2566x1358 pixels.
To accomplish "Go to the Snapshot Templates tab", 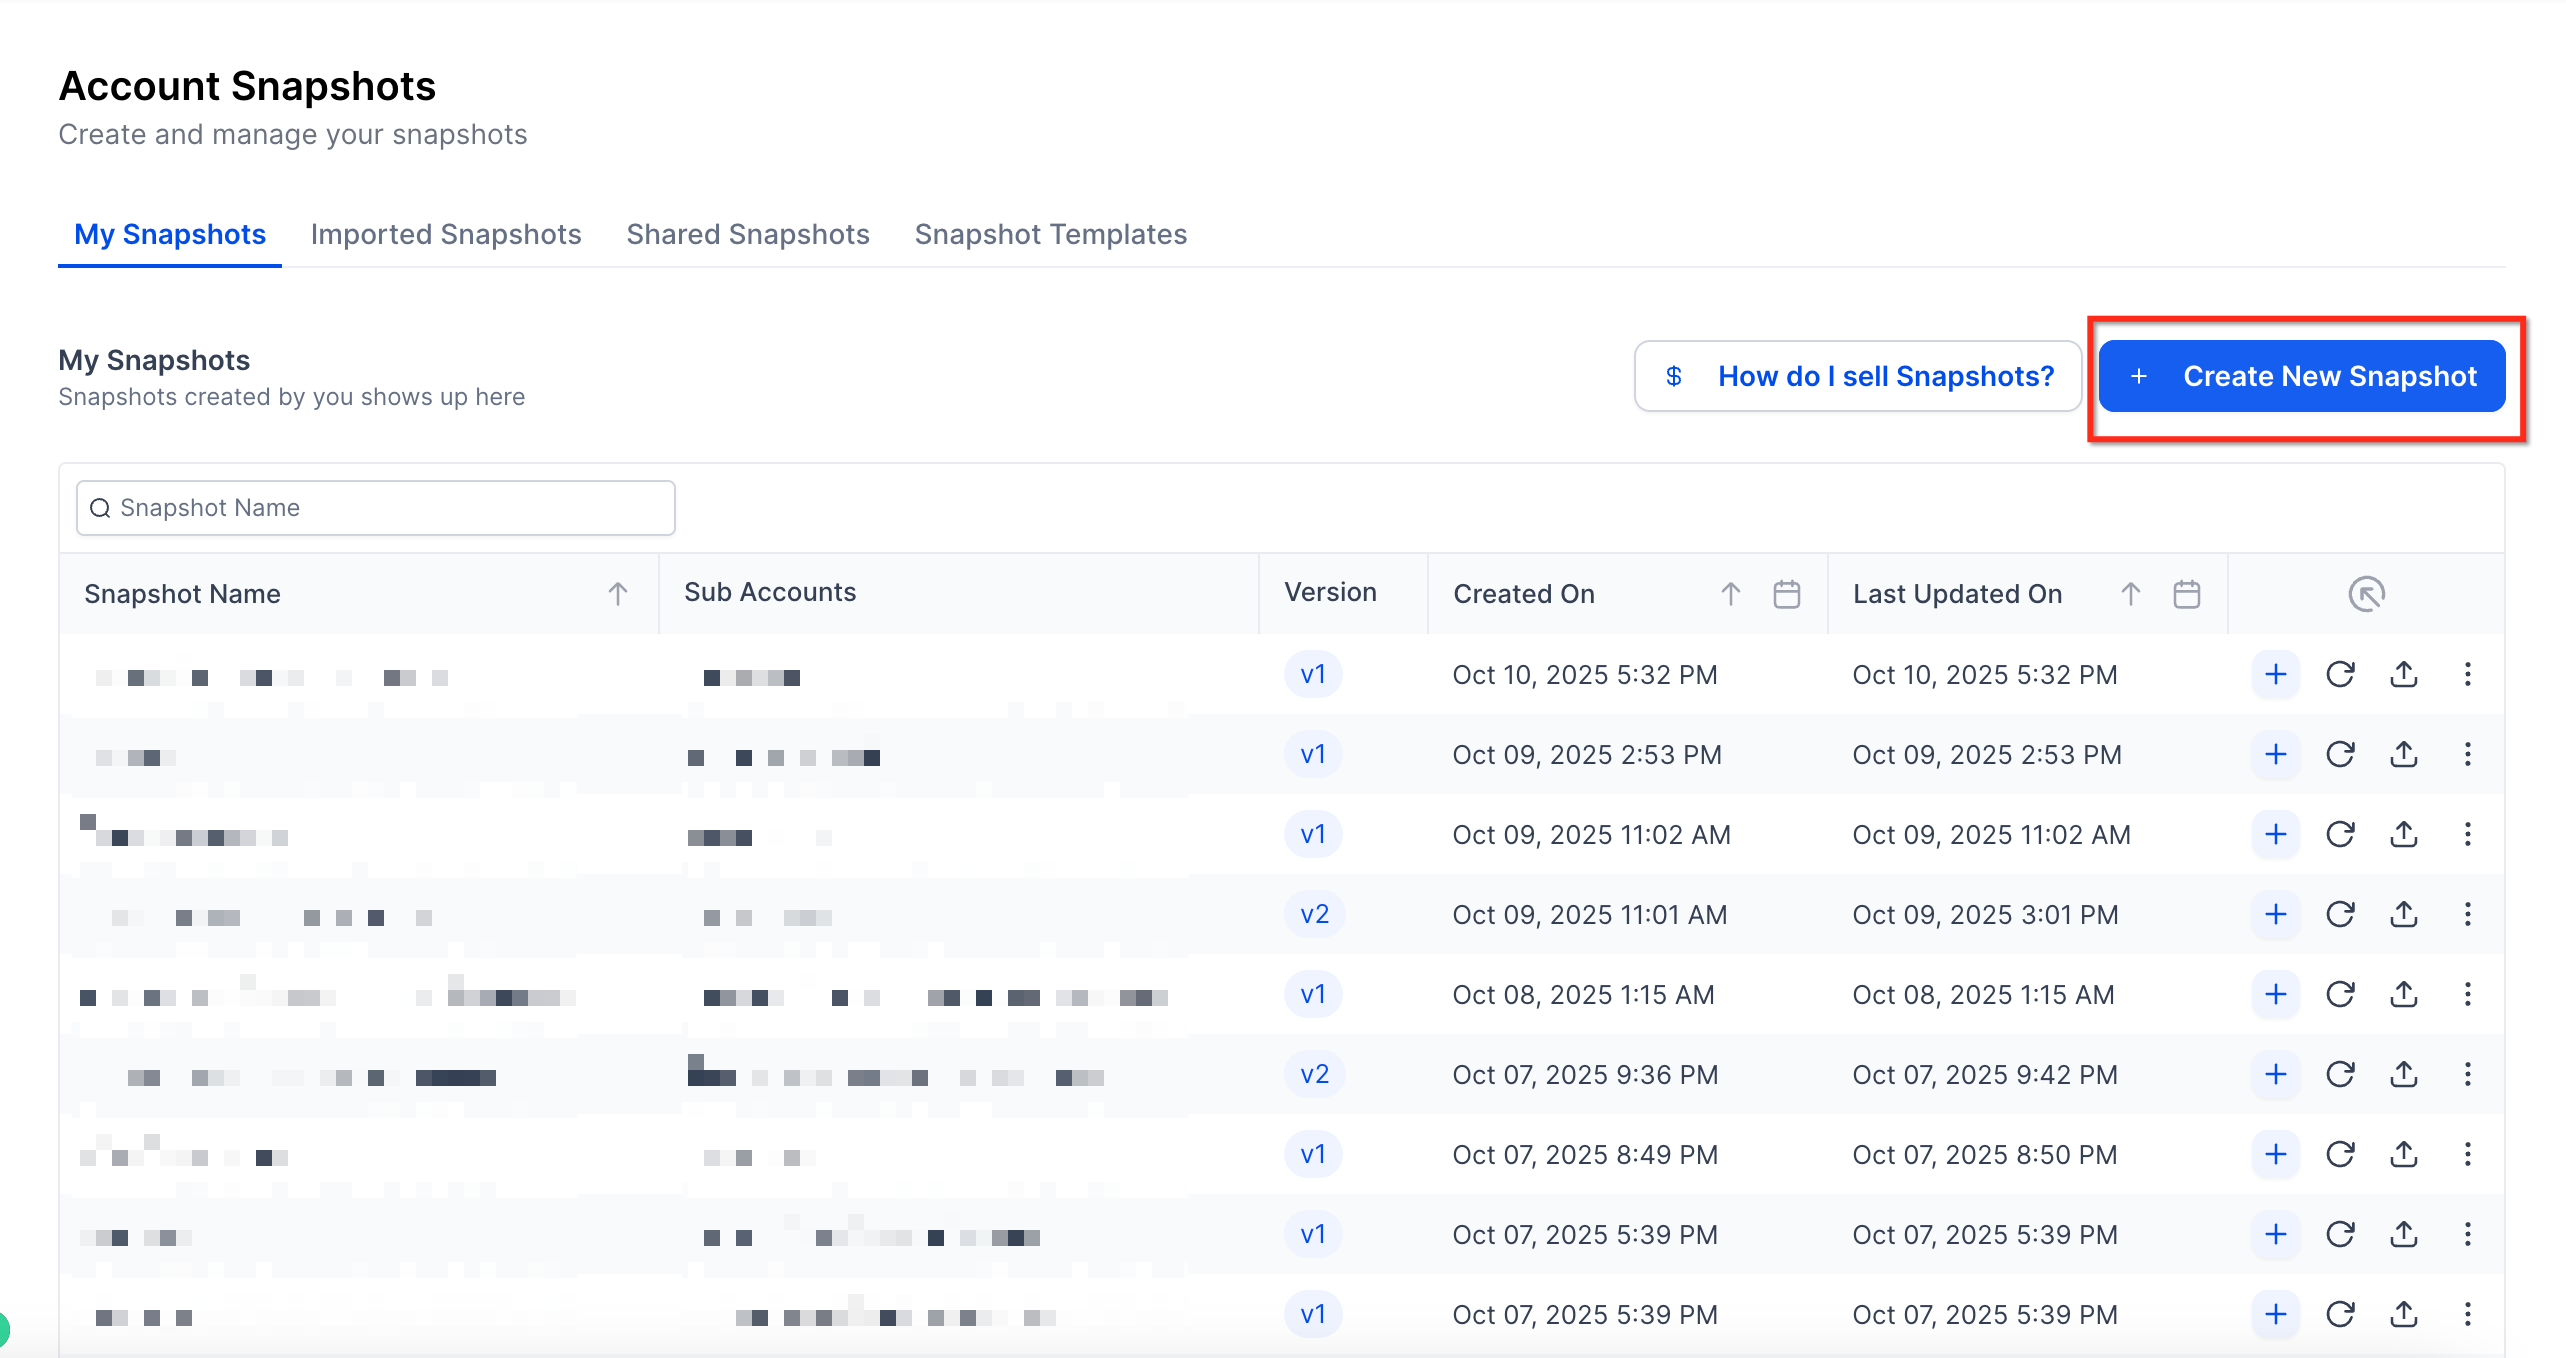I will [x=1050, y=234].
